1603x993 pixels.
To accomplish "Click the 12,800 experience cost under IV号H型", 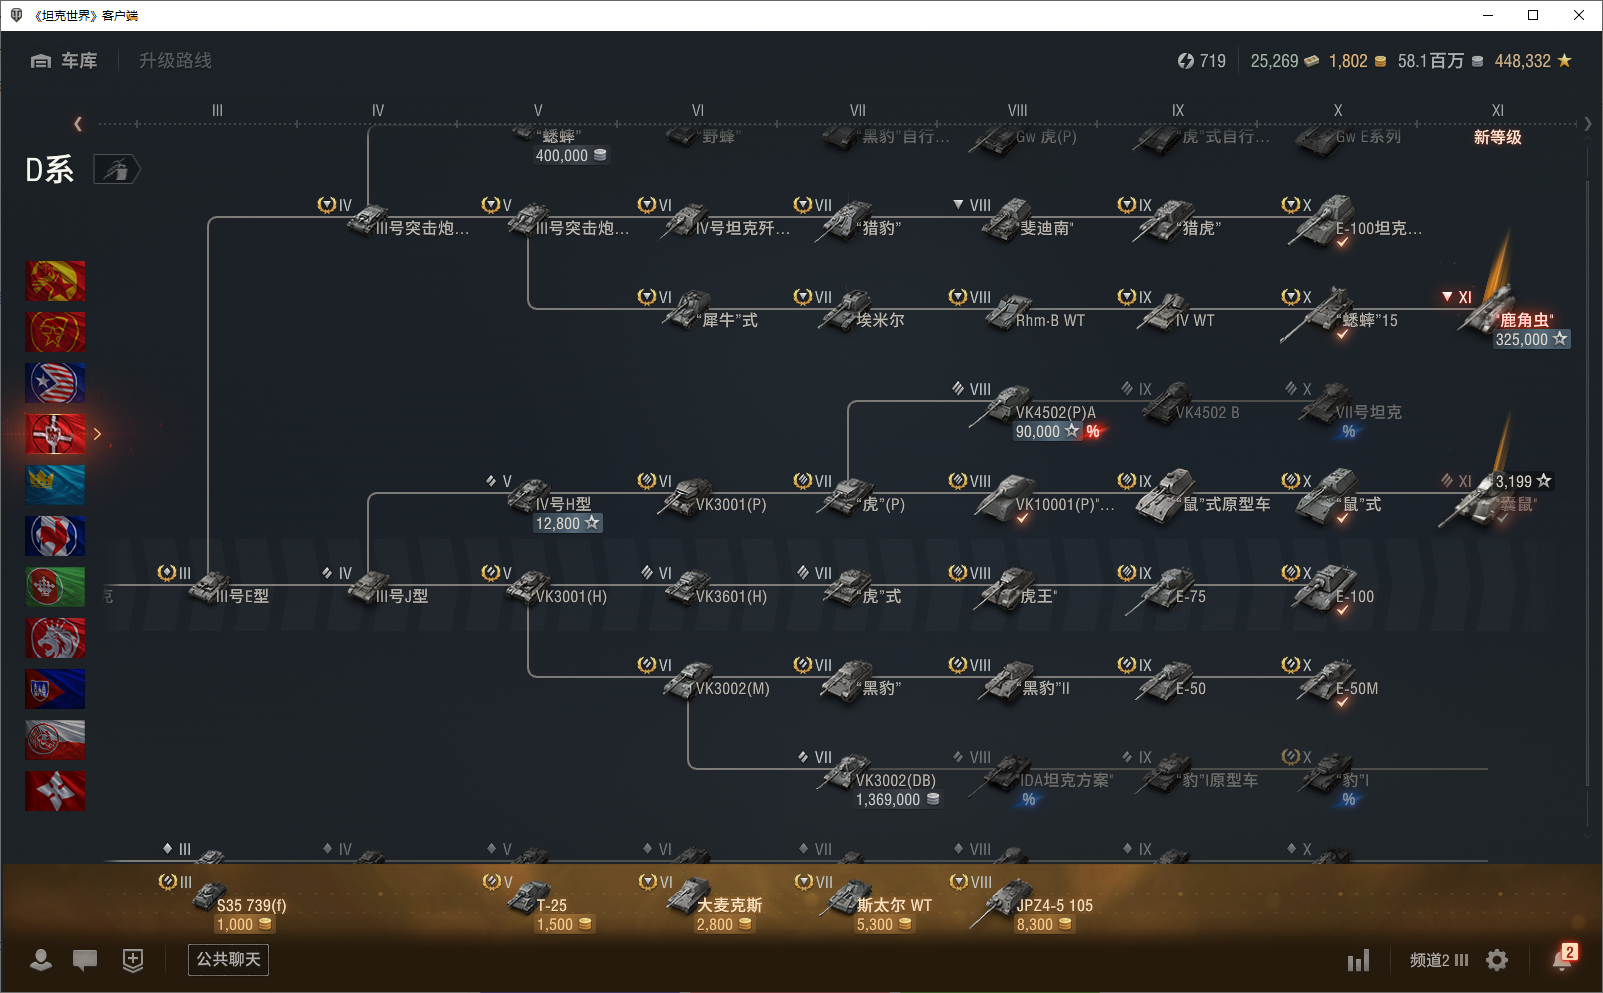I will pos(567,524).
